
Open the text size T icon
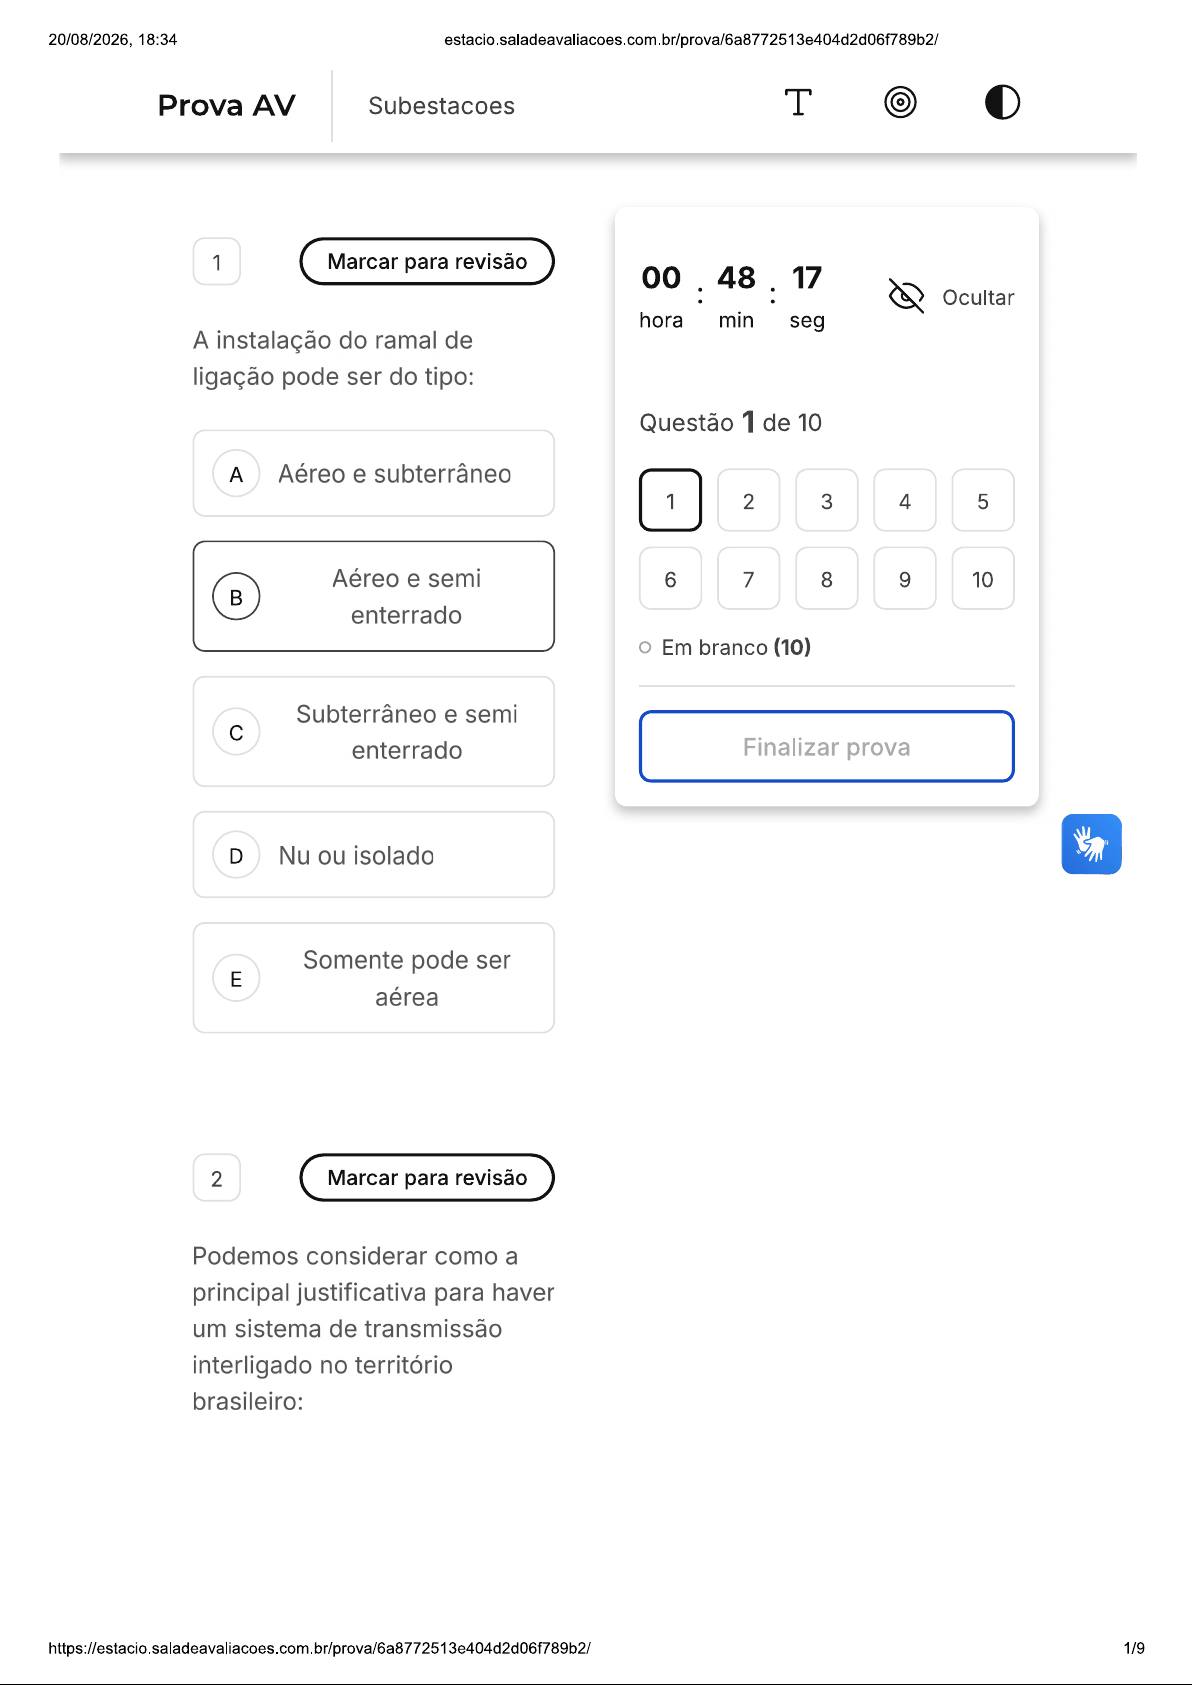pyautogui.click(x=798, y=102)
